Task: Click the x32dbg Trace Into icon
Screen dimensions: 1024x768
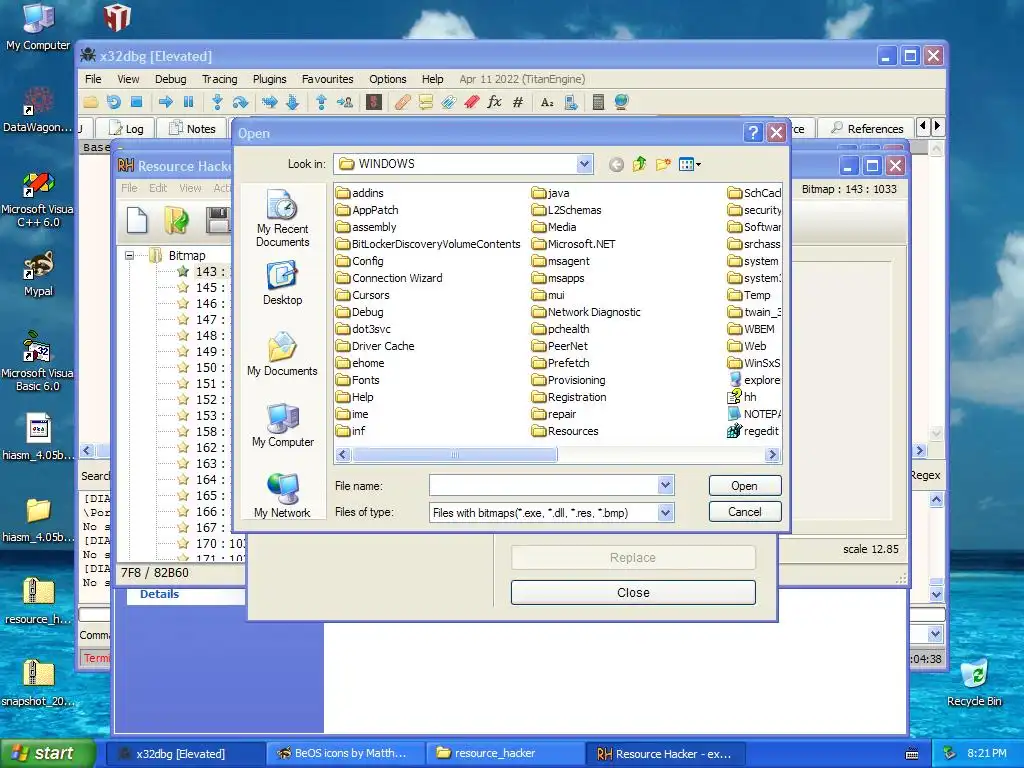Action: (269, 102)
